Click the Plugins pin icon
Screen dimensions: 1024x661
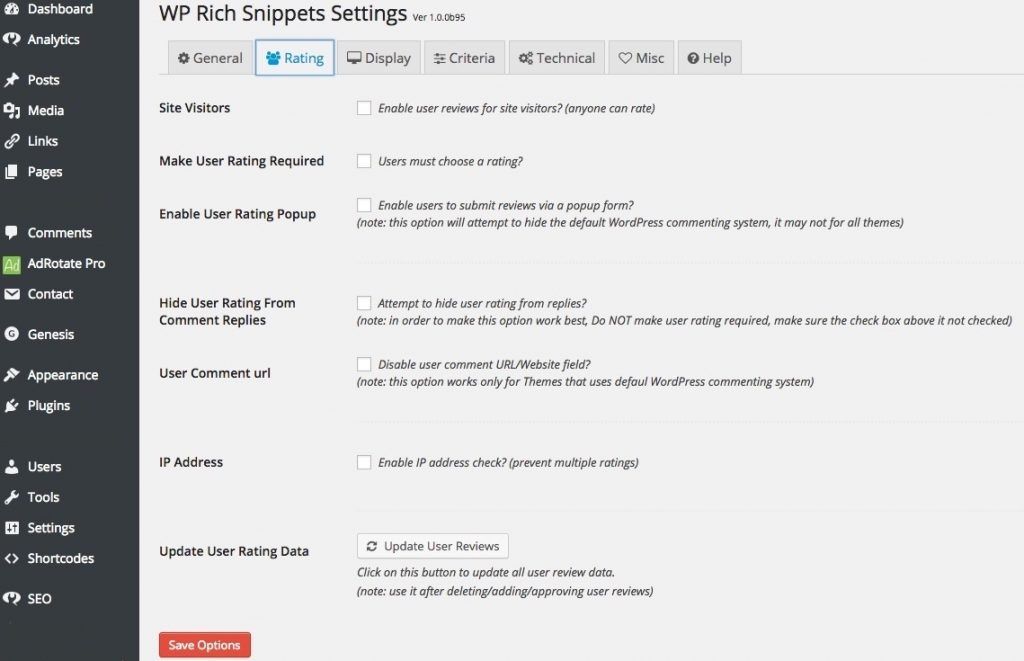click(x=47, y=405)
